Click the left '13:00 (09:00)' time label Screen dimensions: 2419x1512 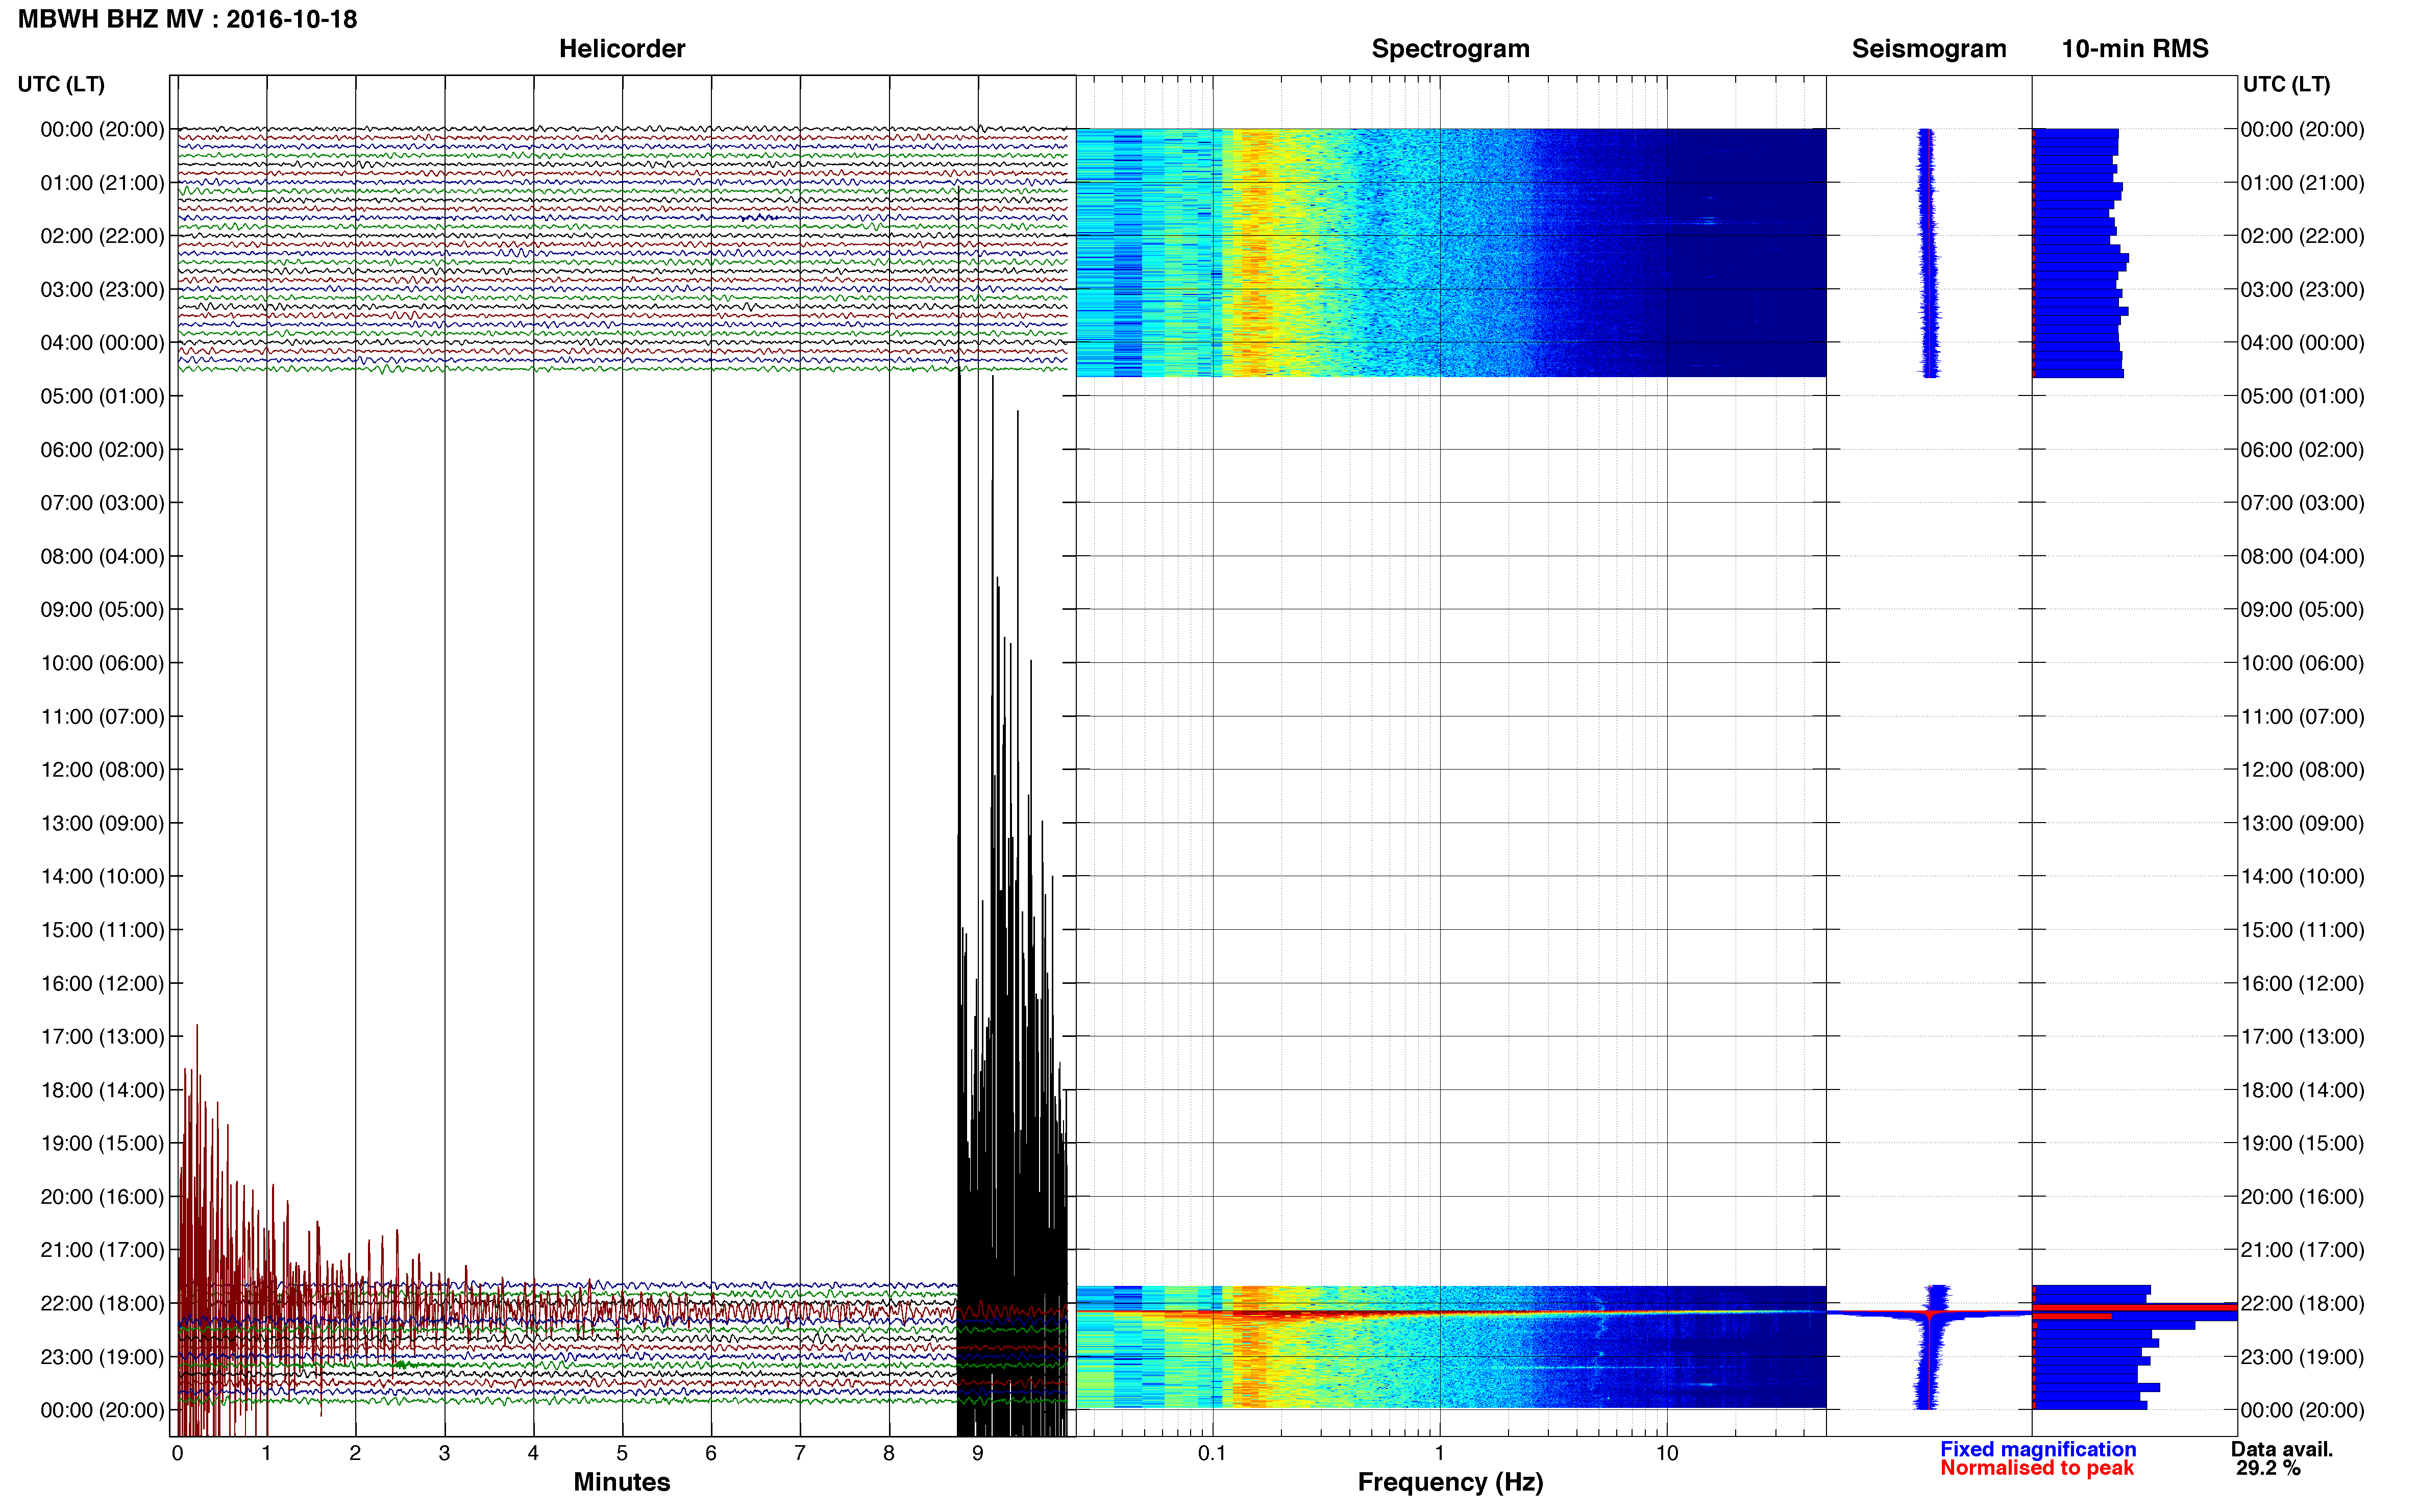[x=102, y=823]
